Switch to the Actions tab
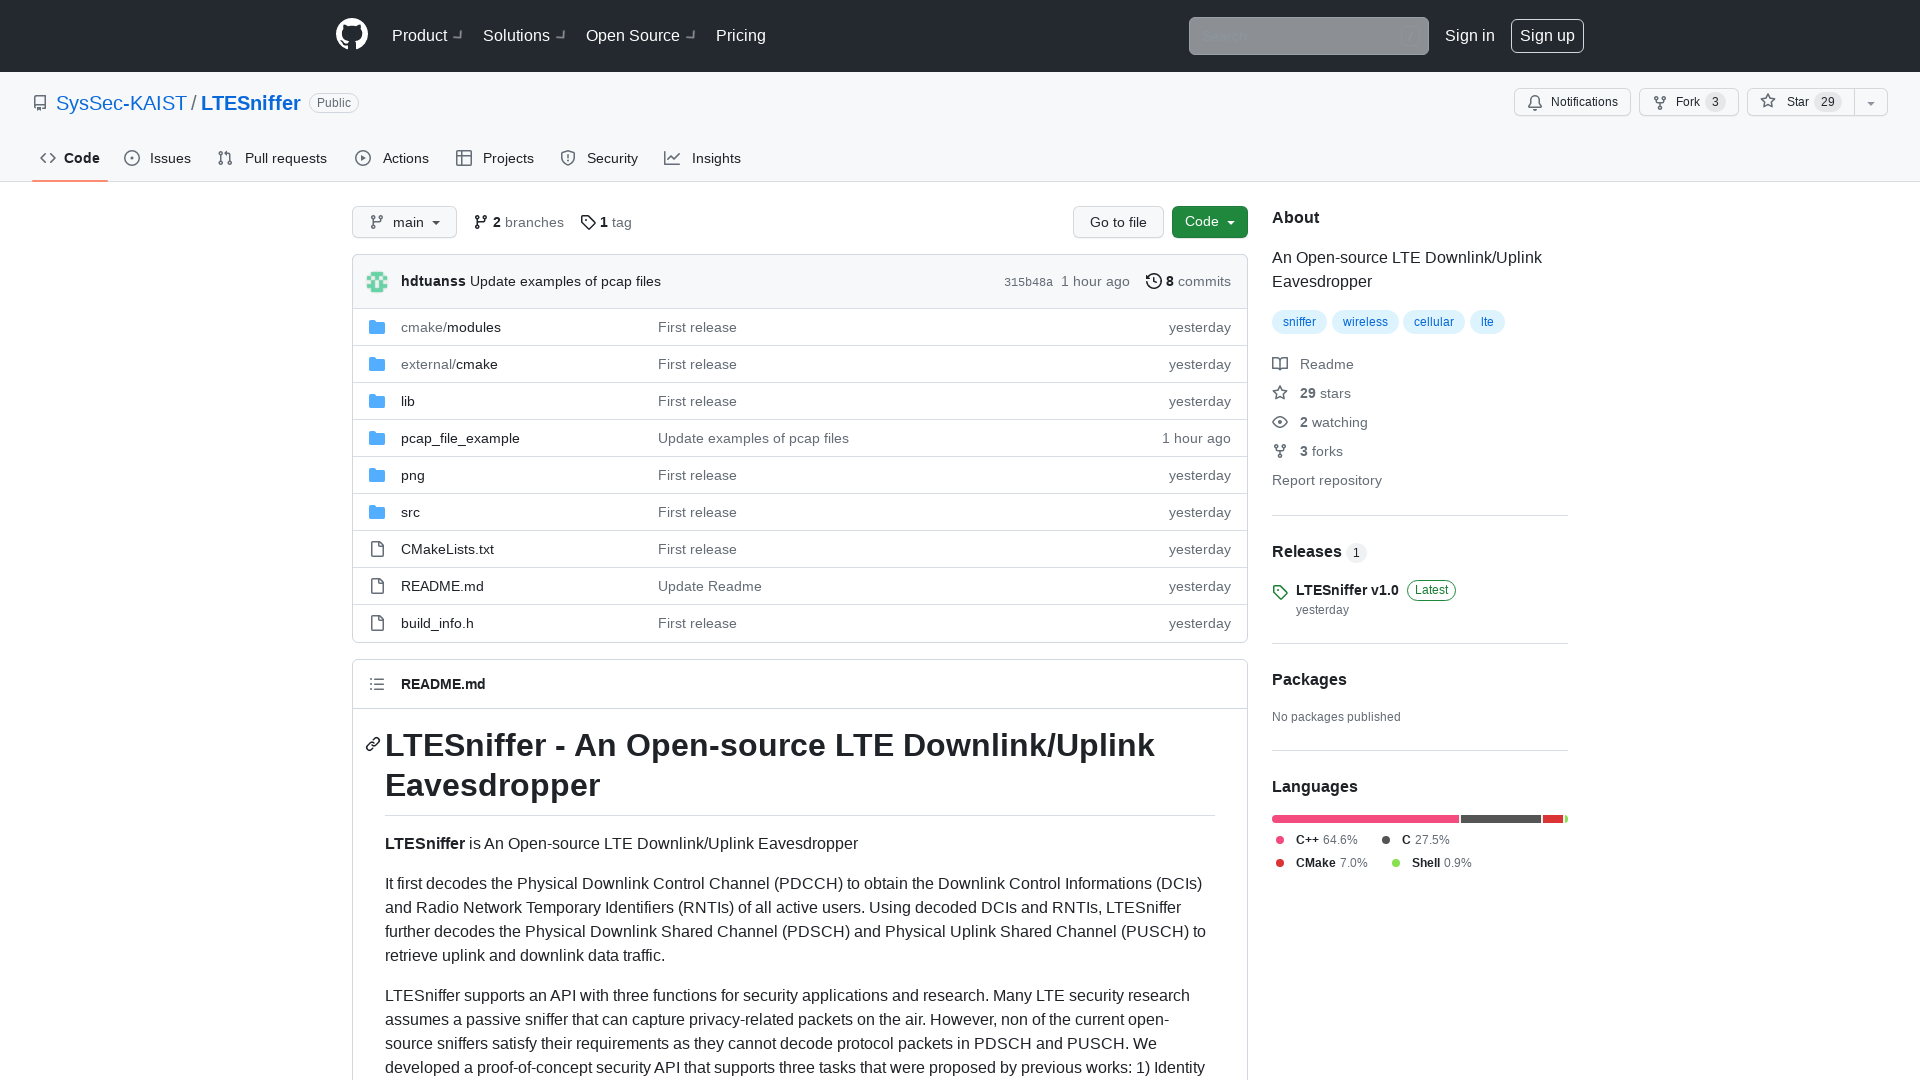This screenshot has height=1080, width=1920. point(392,158)
